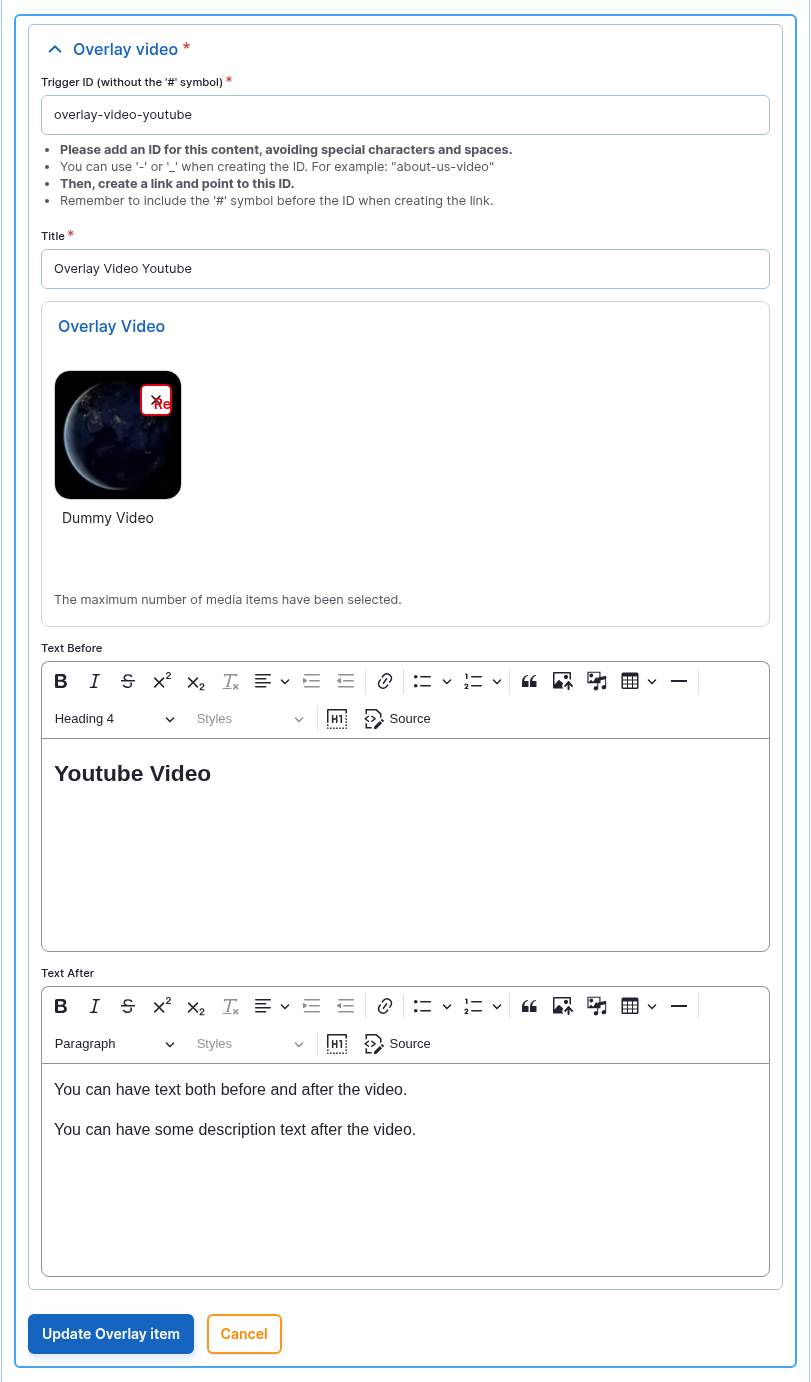Decrease indent in Text After editor
The image size is (811, 1382).
tap(346, 1006)
